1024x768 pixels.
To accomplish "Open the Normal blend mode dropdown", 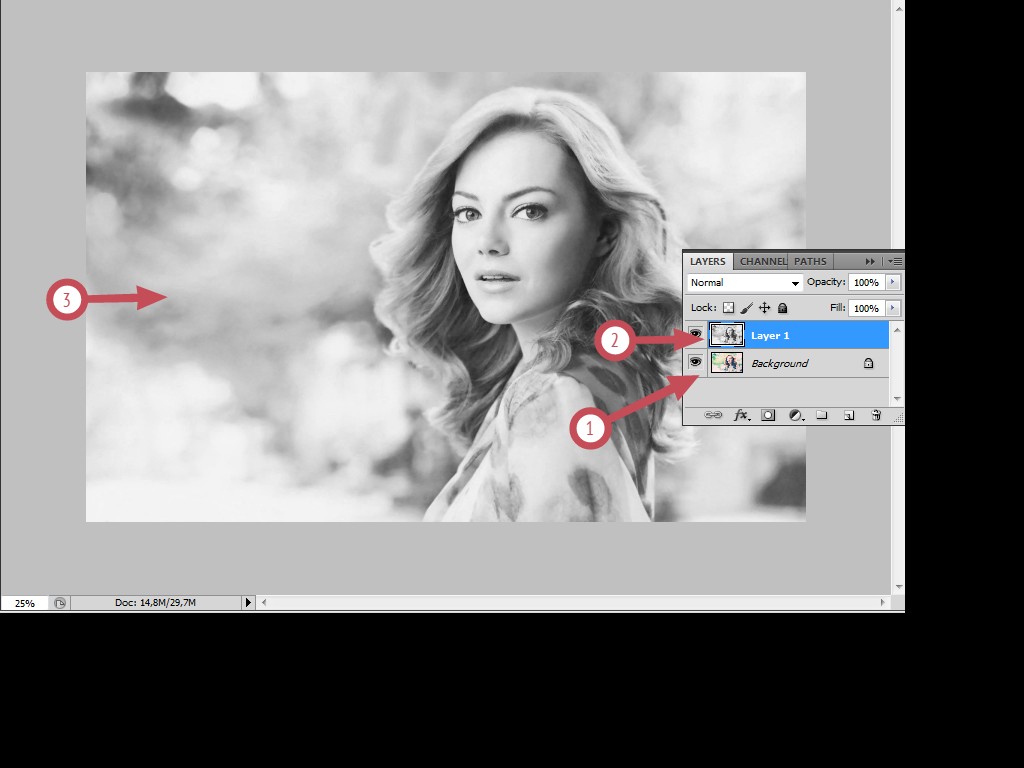I will click(x=744, y=283).
